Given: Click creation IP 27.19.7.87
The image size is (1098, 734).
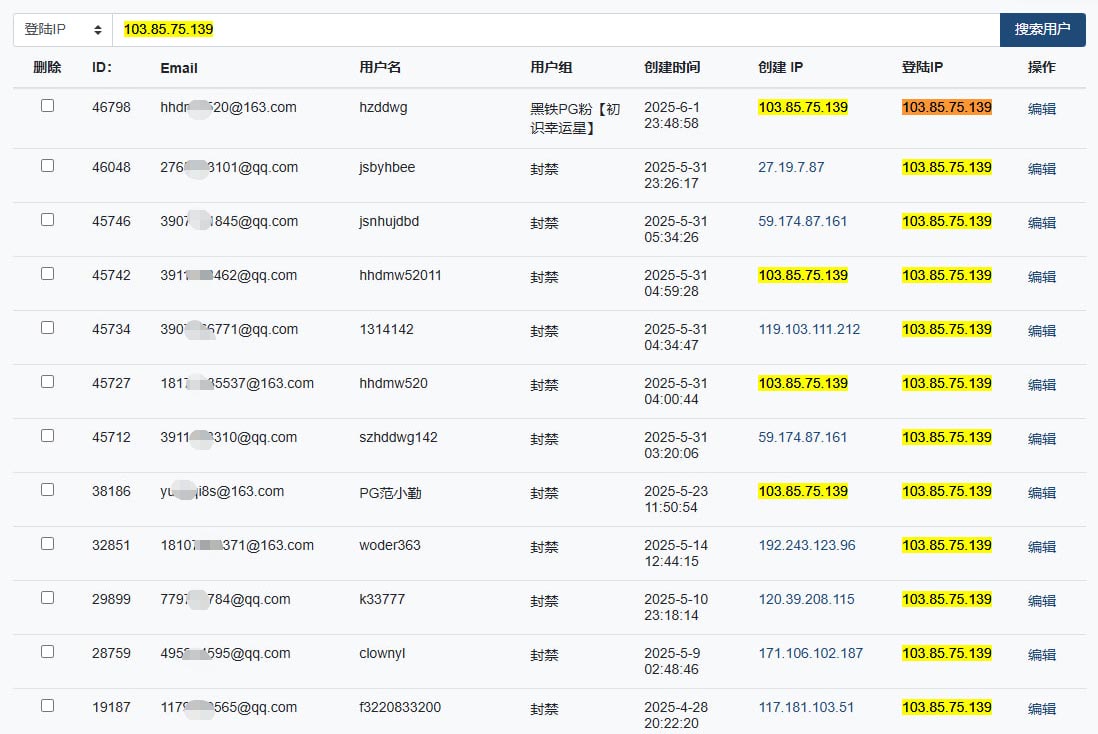Looking at the screenshot, I should (791, 167).
